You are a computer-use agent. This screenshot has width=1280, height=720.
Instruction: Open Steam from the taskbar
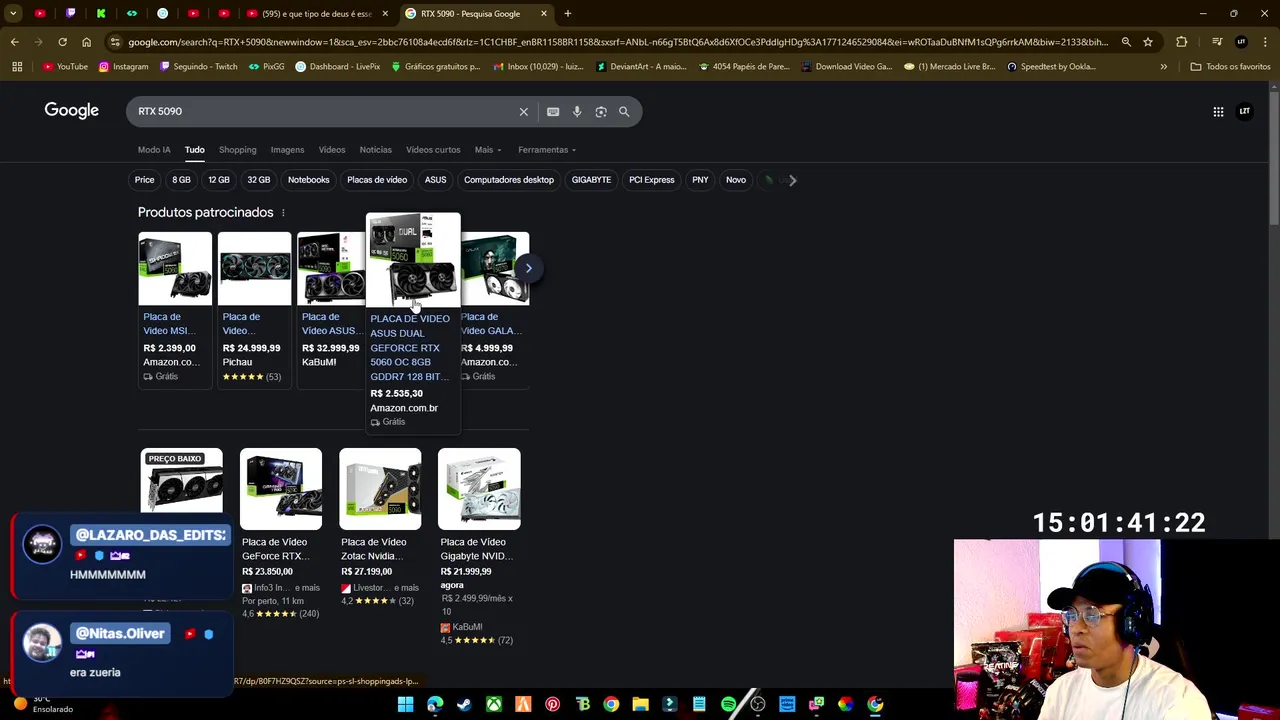click(x=464, y=704)
